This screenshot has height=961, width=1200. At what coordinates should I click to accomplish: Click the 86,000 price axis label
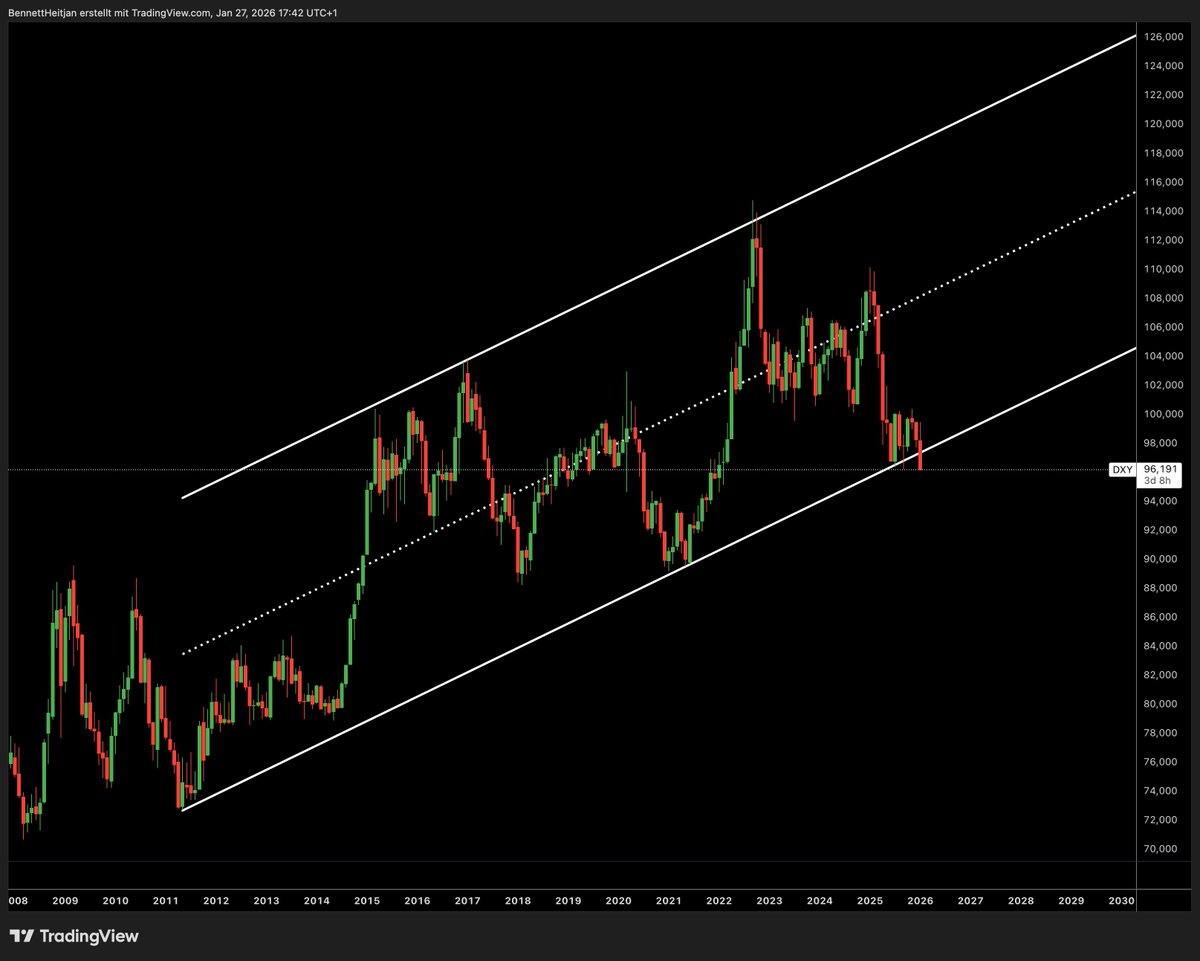(1160, 617)
